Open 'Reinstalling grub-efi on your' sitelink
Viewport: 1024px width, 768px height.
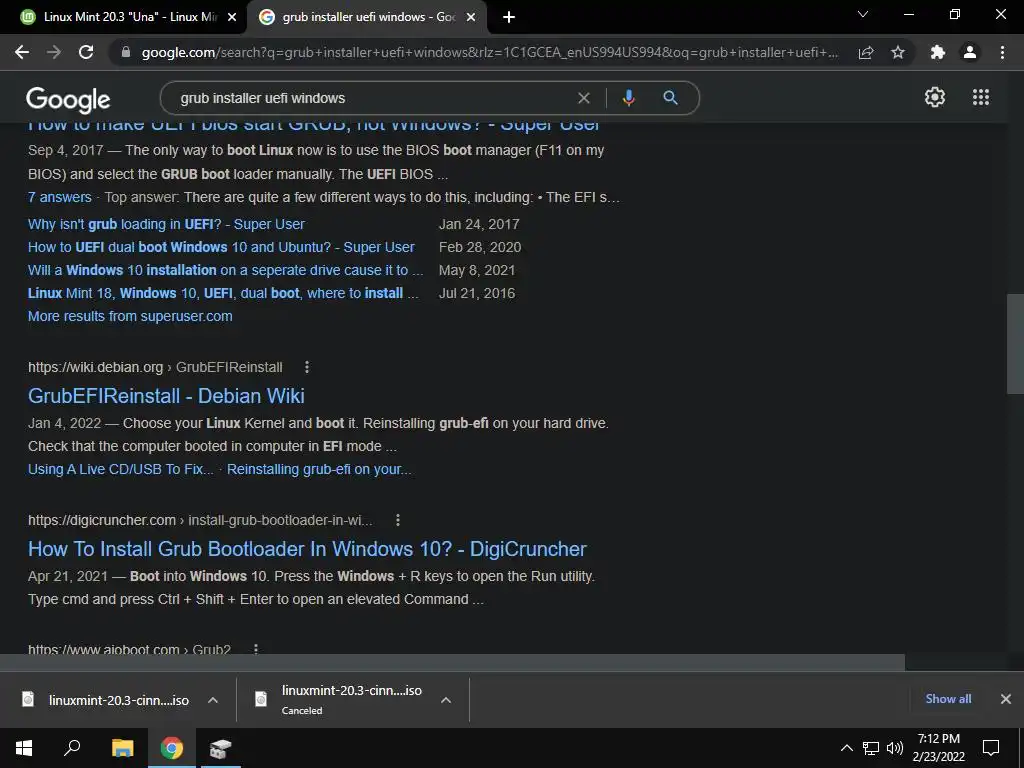[x=319, y=469]
